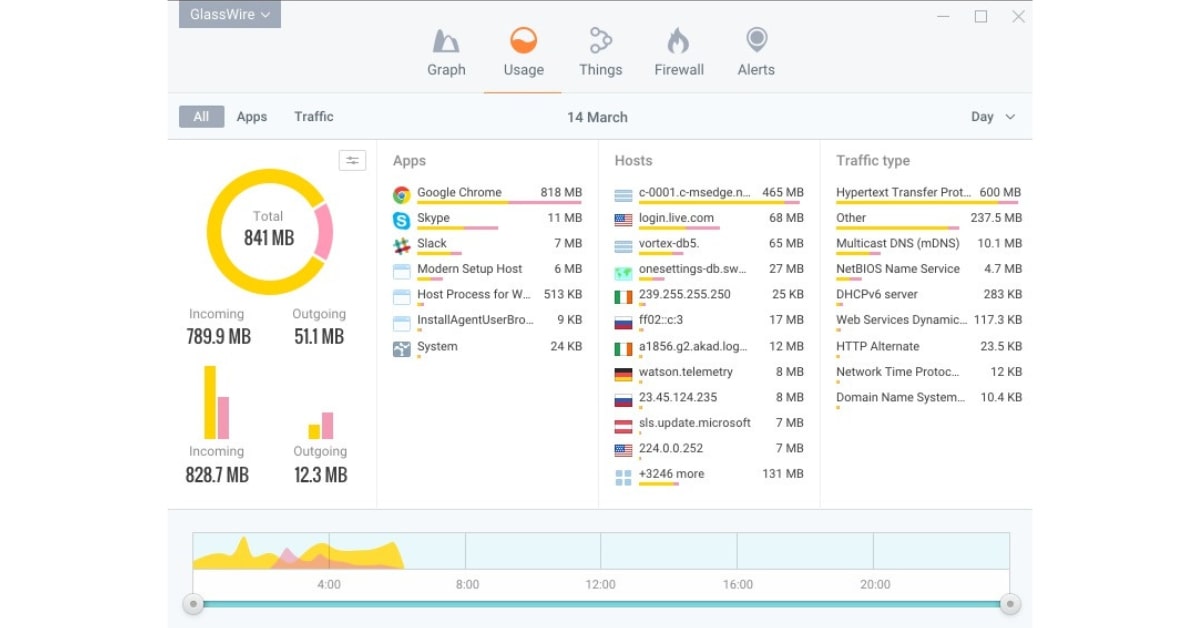Click the Slack app icon
The height and width of the screenshot is (628, 1200).
click(x=402, y=245)
